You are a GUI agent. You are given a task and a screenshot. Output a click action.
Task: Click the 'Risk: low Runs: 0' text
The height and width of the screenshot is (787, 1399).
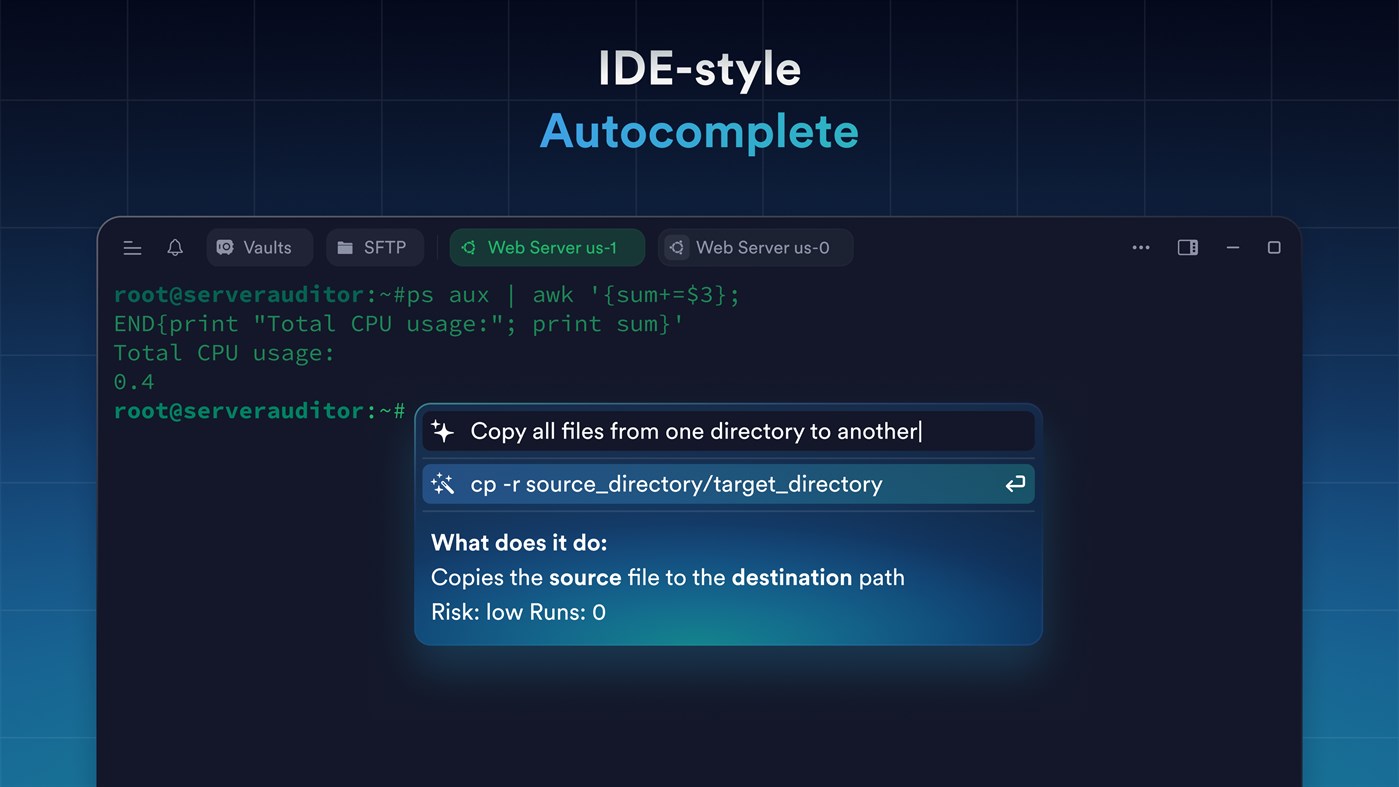[x=518, y=612]
